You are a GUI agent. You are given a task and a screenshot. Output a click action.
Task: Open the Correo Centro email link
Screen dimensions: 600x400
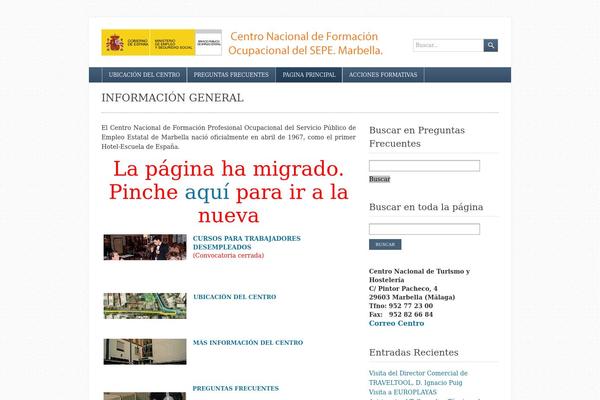click(x=396, y=323)
